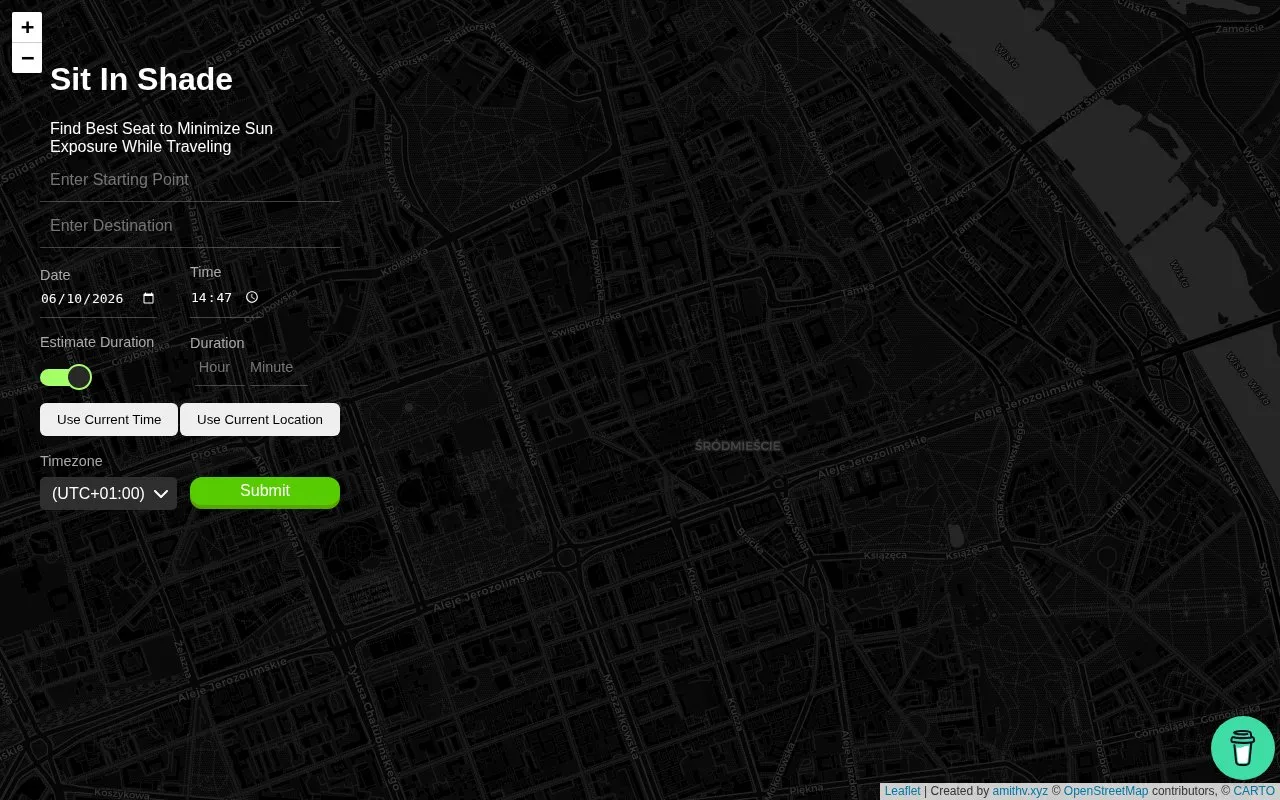Click the time value 14:47
Screen dimensions: 1280x800
pos(212,297)
